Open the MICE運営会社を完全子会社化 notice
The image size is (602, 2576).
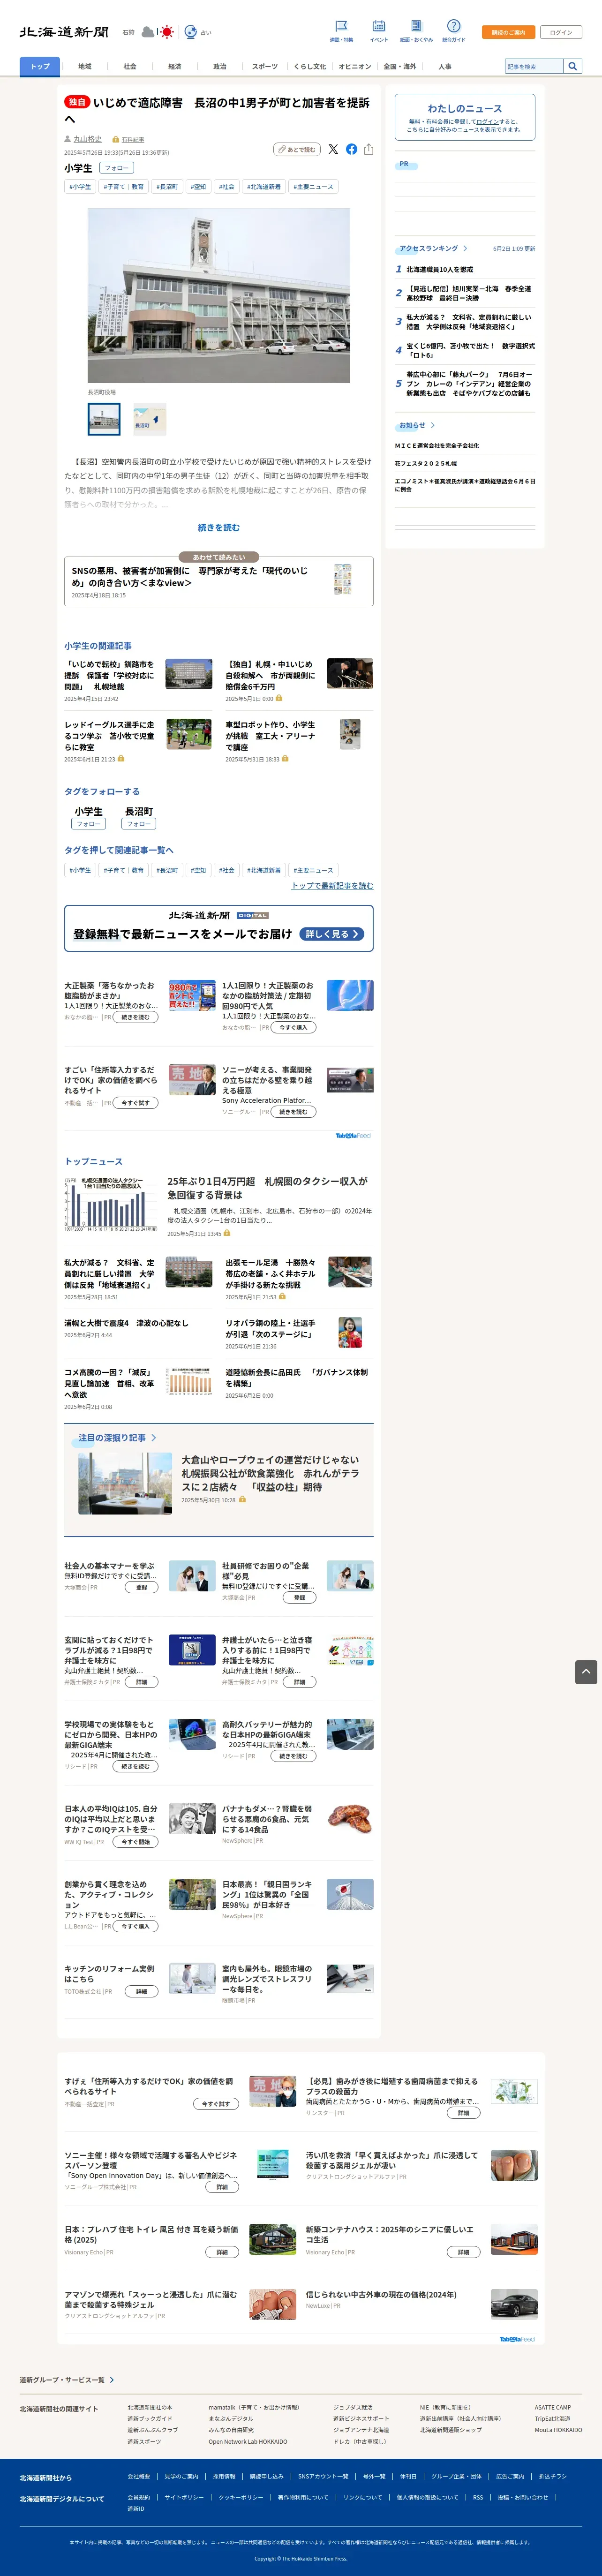coord(437,446)
